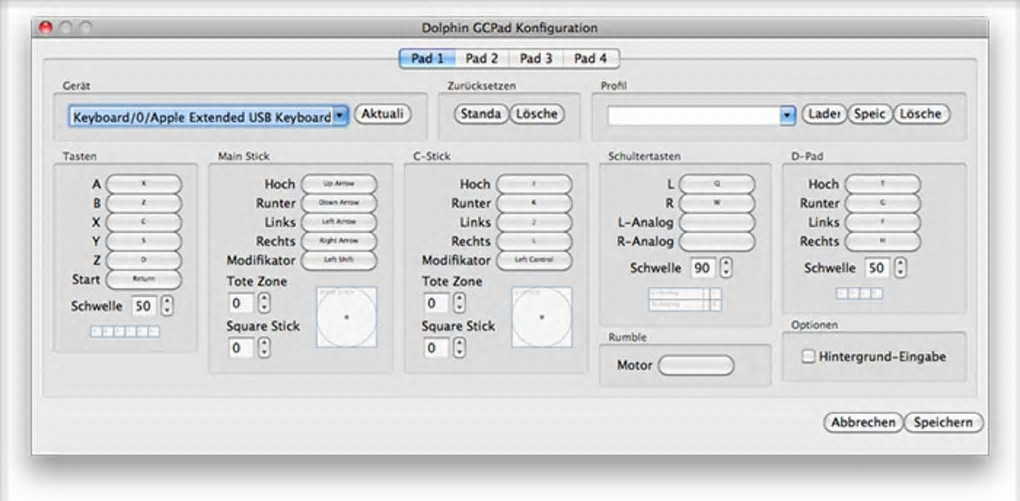Close the GCPad Konfiguration window
Viewport: 1020px width, 501px height.
(46, 28)
